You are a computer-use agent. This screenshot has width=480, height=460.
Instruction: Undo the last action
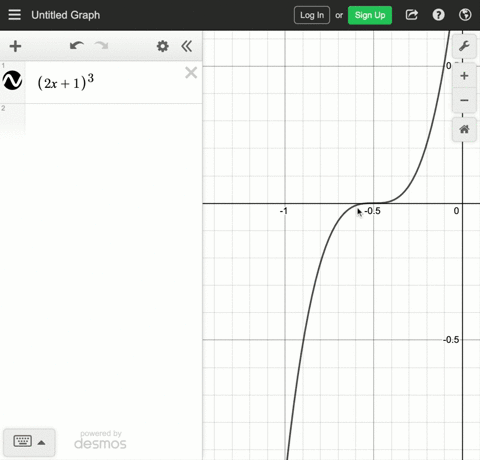click(77, 46)
